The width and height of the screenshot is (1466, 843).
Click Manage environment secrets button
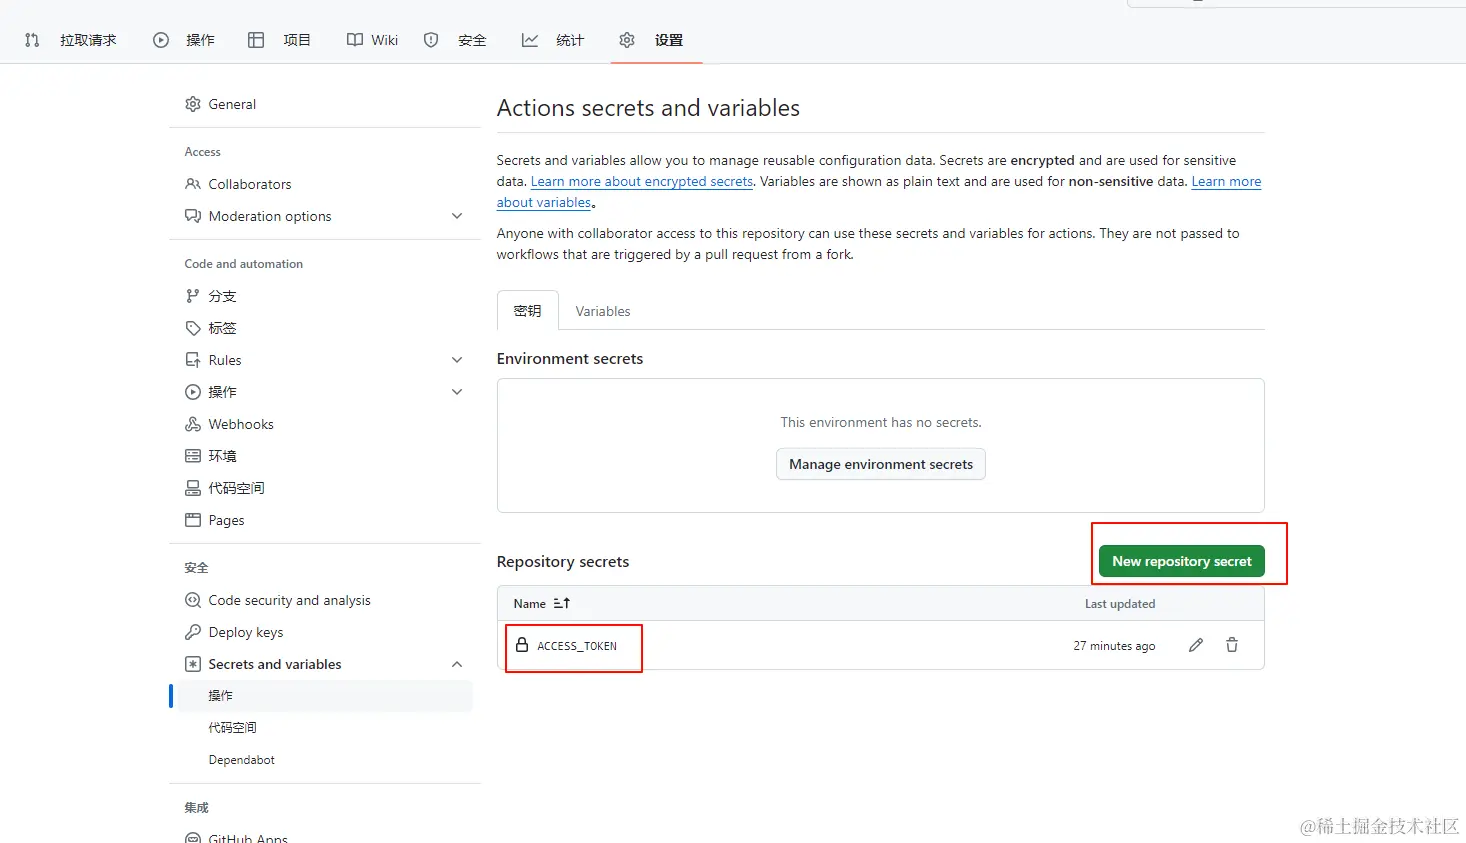880,464
